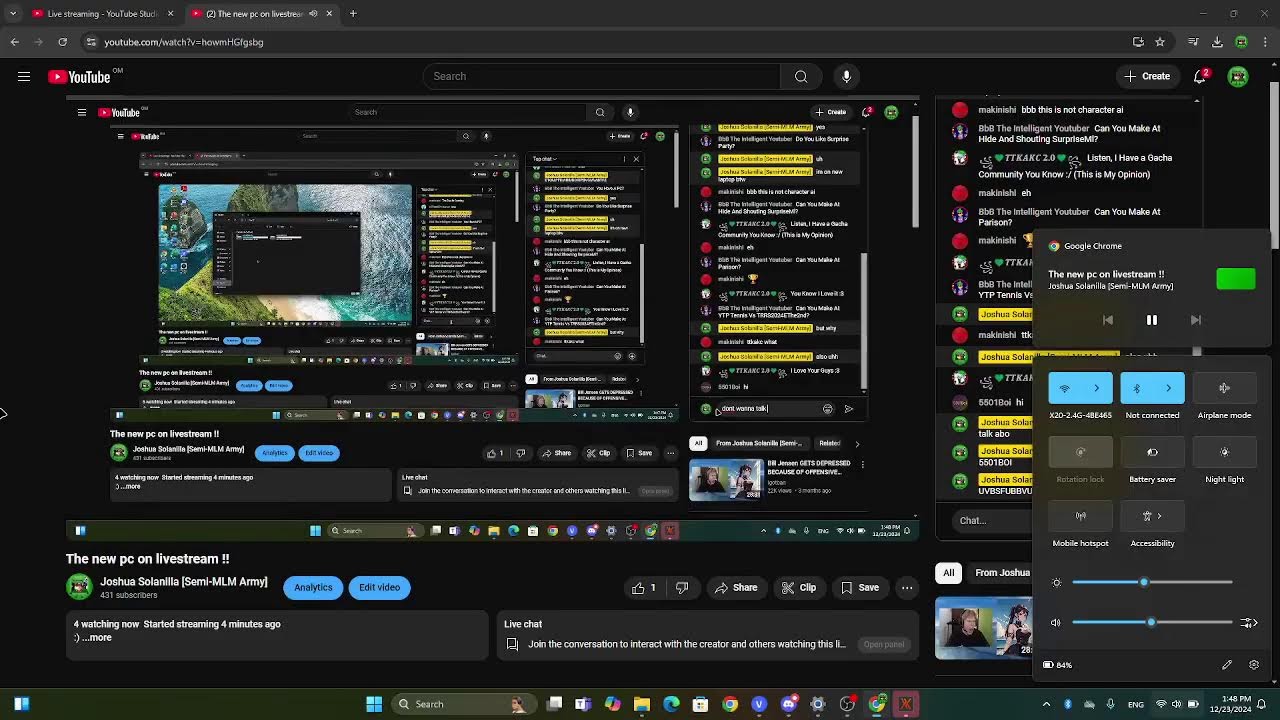Adjust the volume slider in quick settings
1280x720 pixels.
(x=1152, y=622)
